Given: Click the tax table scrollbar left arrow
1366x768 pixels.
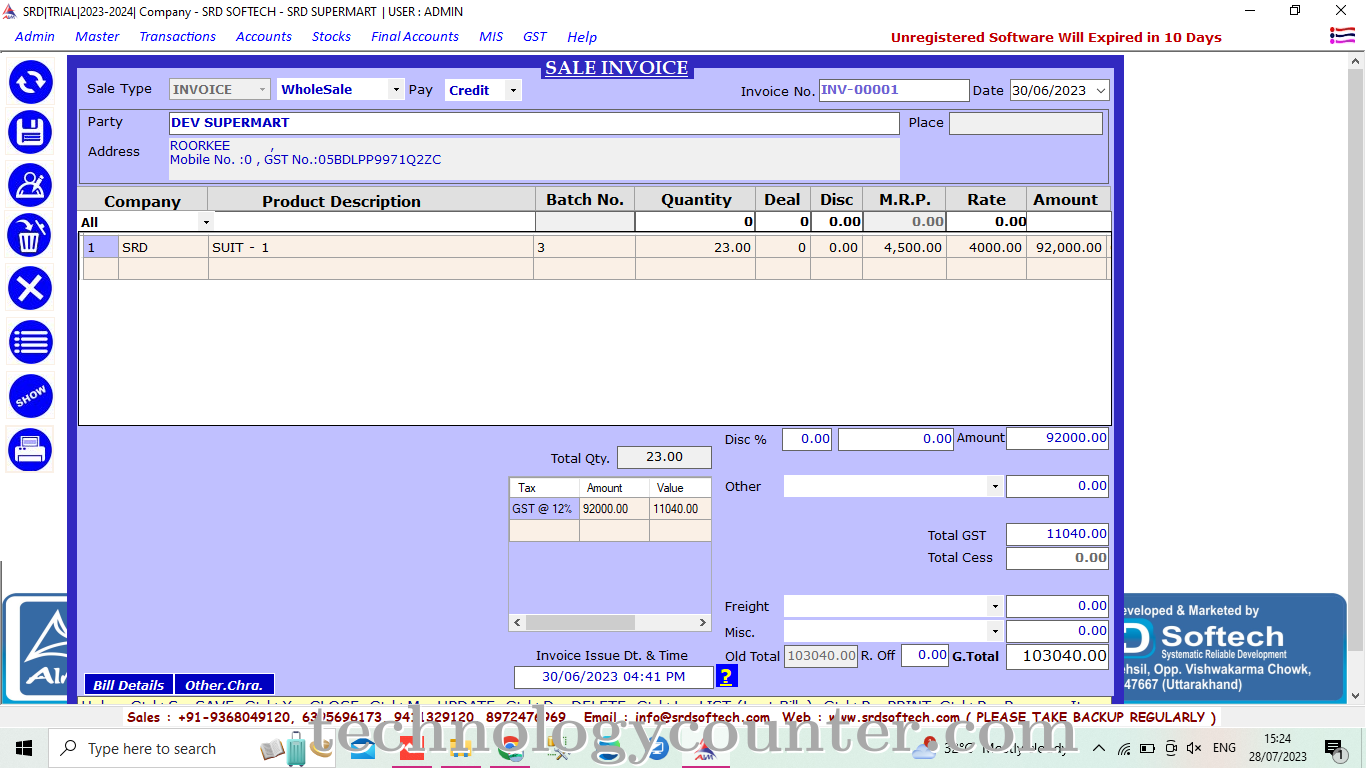Looking at the screenshot, I should 518,622.
